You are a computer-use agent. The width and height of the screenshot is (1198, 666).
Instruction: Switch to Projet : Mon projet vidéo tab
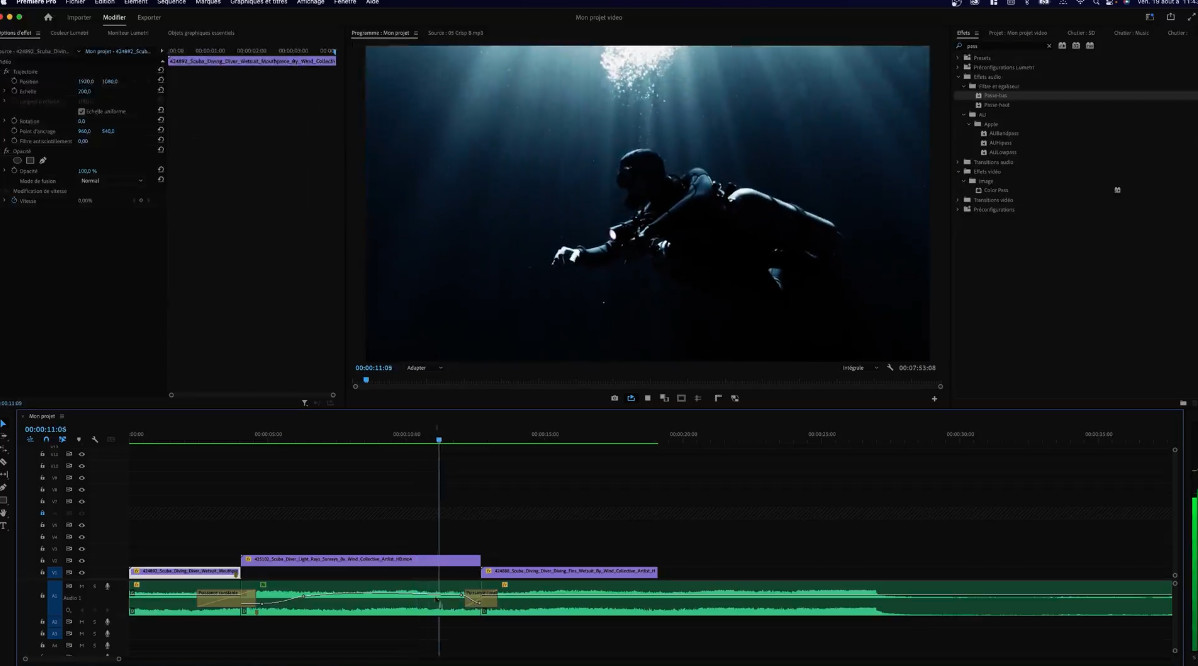(1018, 33)
